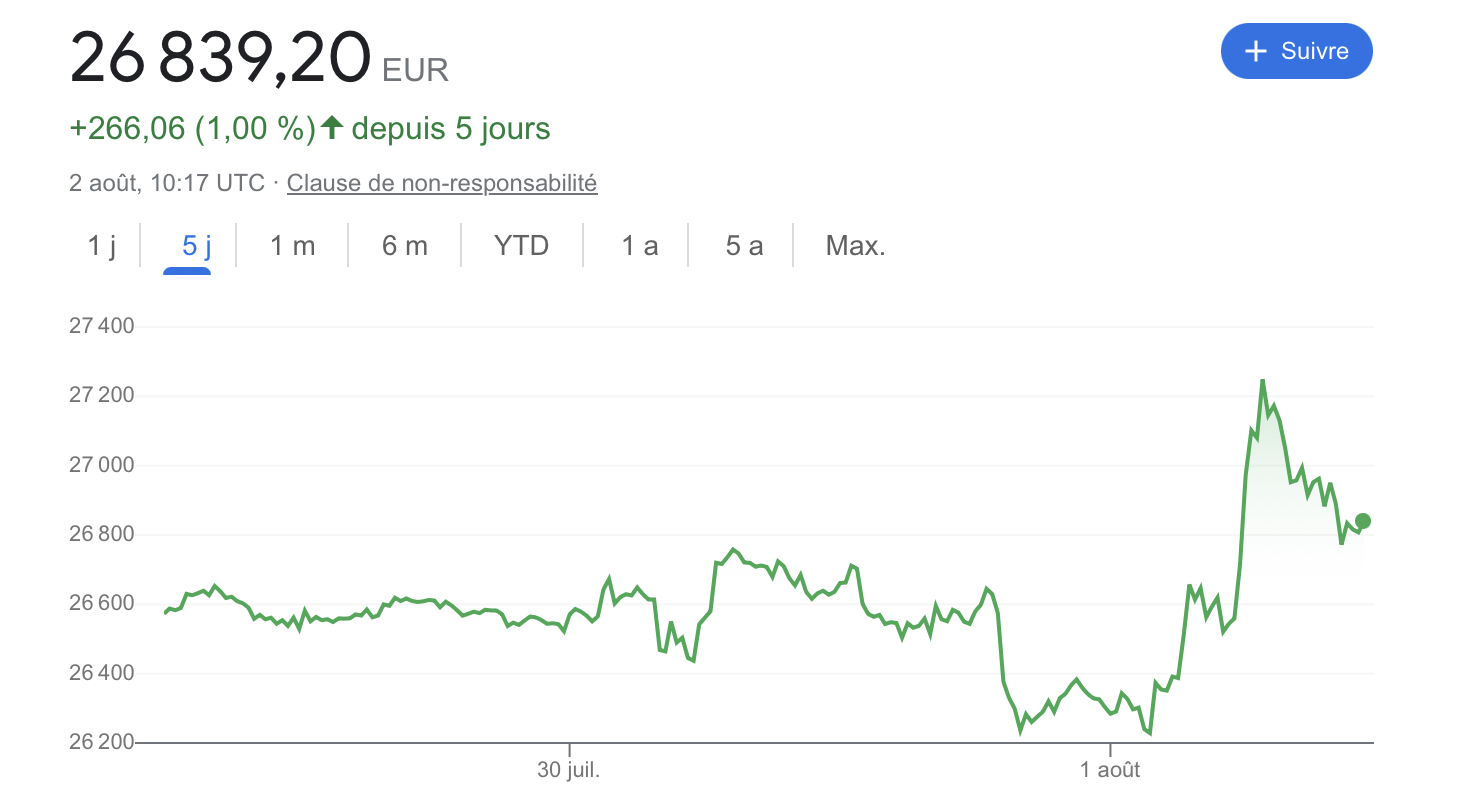The height and width of the screenshot is (795, 1470).
Task: Follow the stock with Suivre button
Action: click(1296, 51)
